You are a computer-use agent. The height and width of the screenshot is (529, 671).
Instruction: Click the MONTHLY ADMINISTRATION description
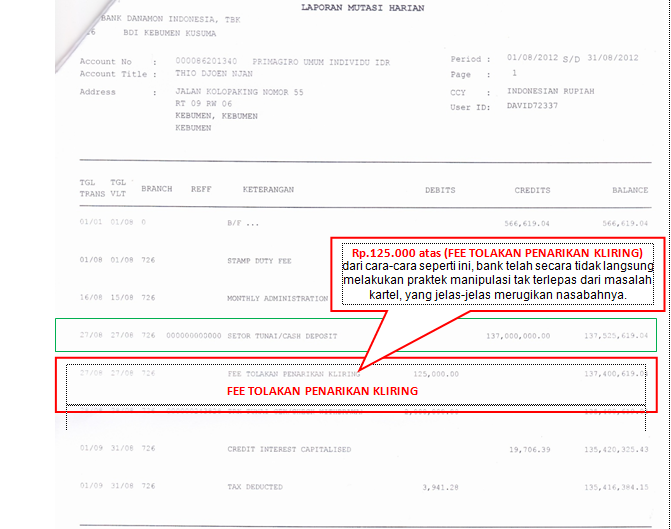click(x=278, y=298)
